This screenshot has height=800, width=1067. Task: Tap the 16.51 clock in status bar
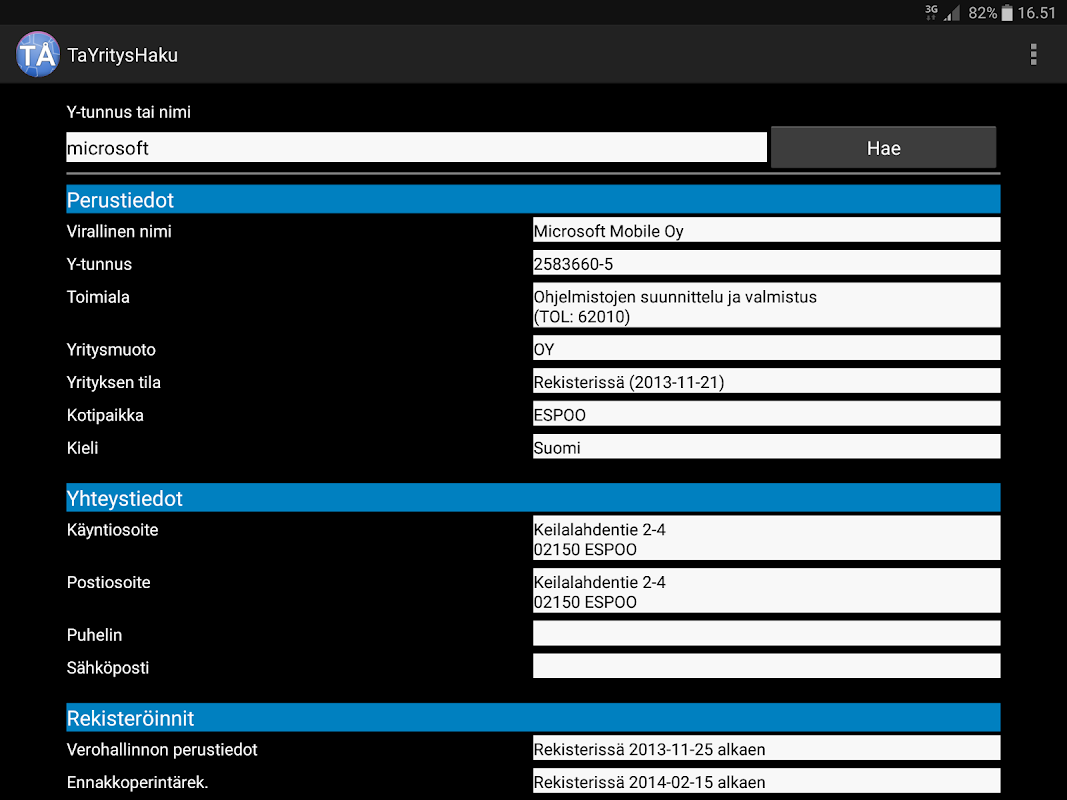click(x=1036, y=13)
